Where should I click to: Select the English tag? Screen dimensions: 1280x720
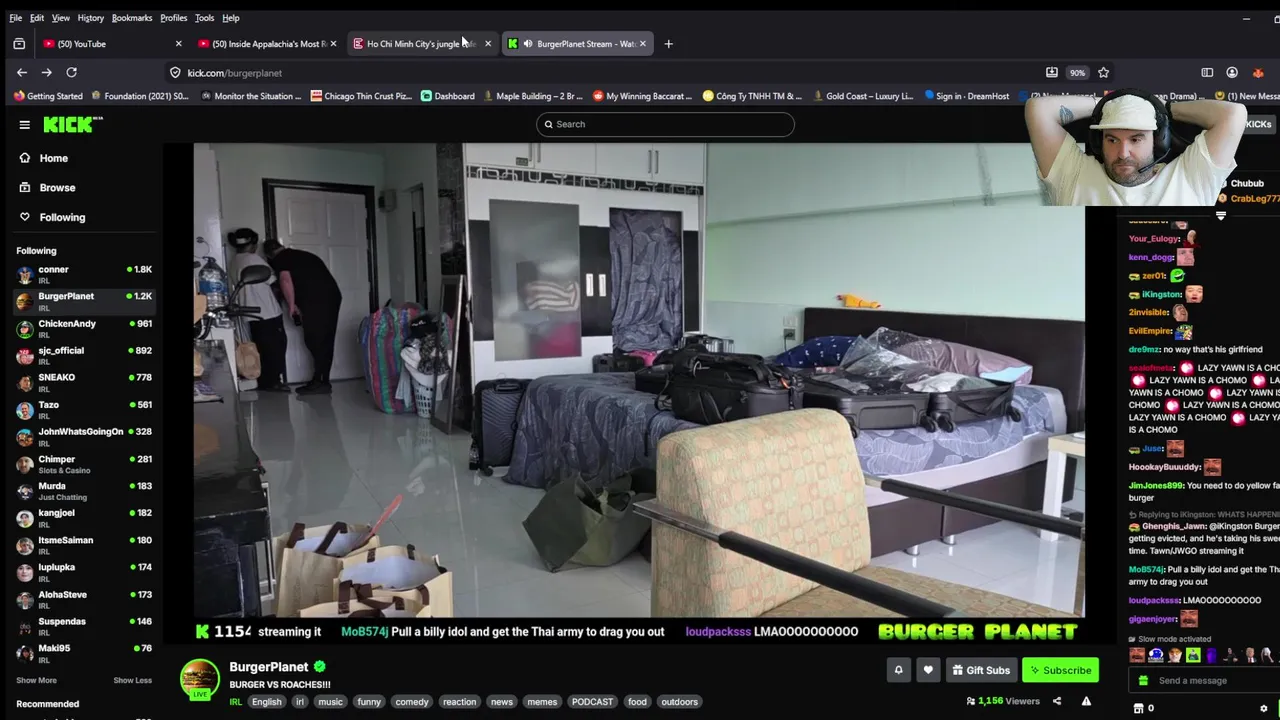pos(266,702)
